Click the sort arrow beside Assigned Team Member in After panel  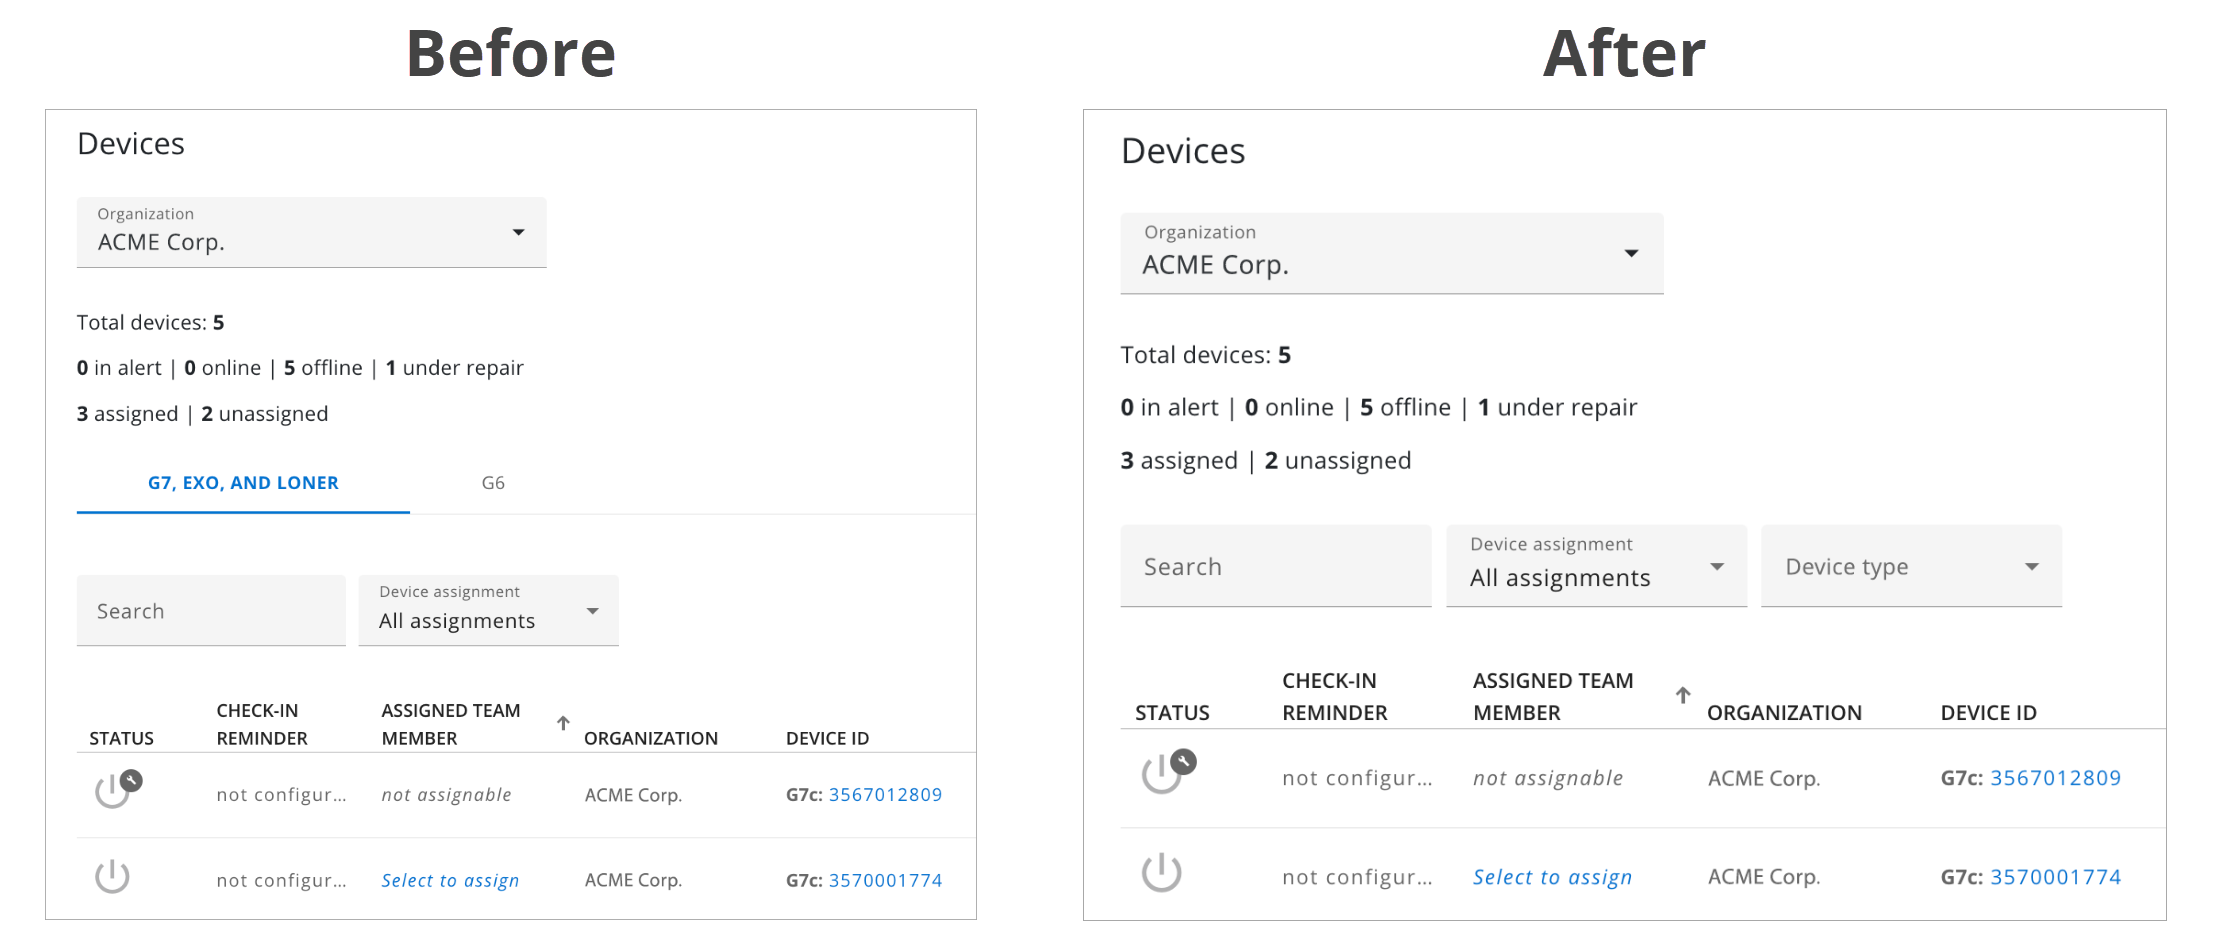1683,695
